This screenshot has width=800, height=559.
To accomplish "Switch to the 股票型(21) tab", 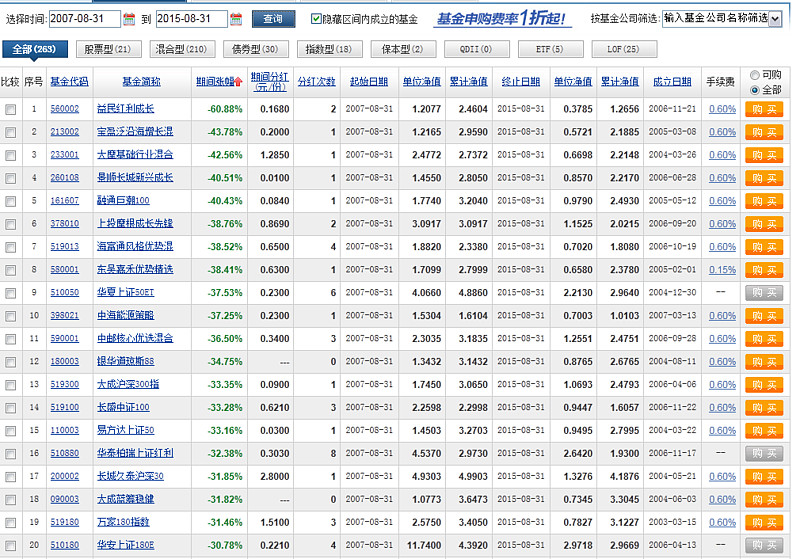I will [x=108, y=49].
